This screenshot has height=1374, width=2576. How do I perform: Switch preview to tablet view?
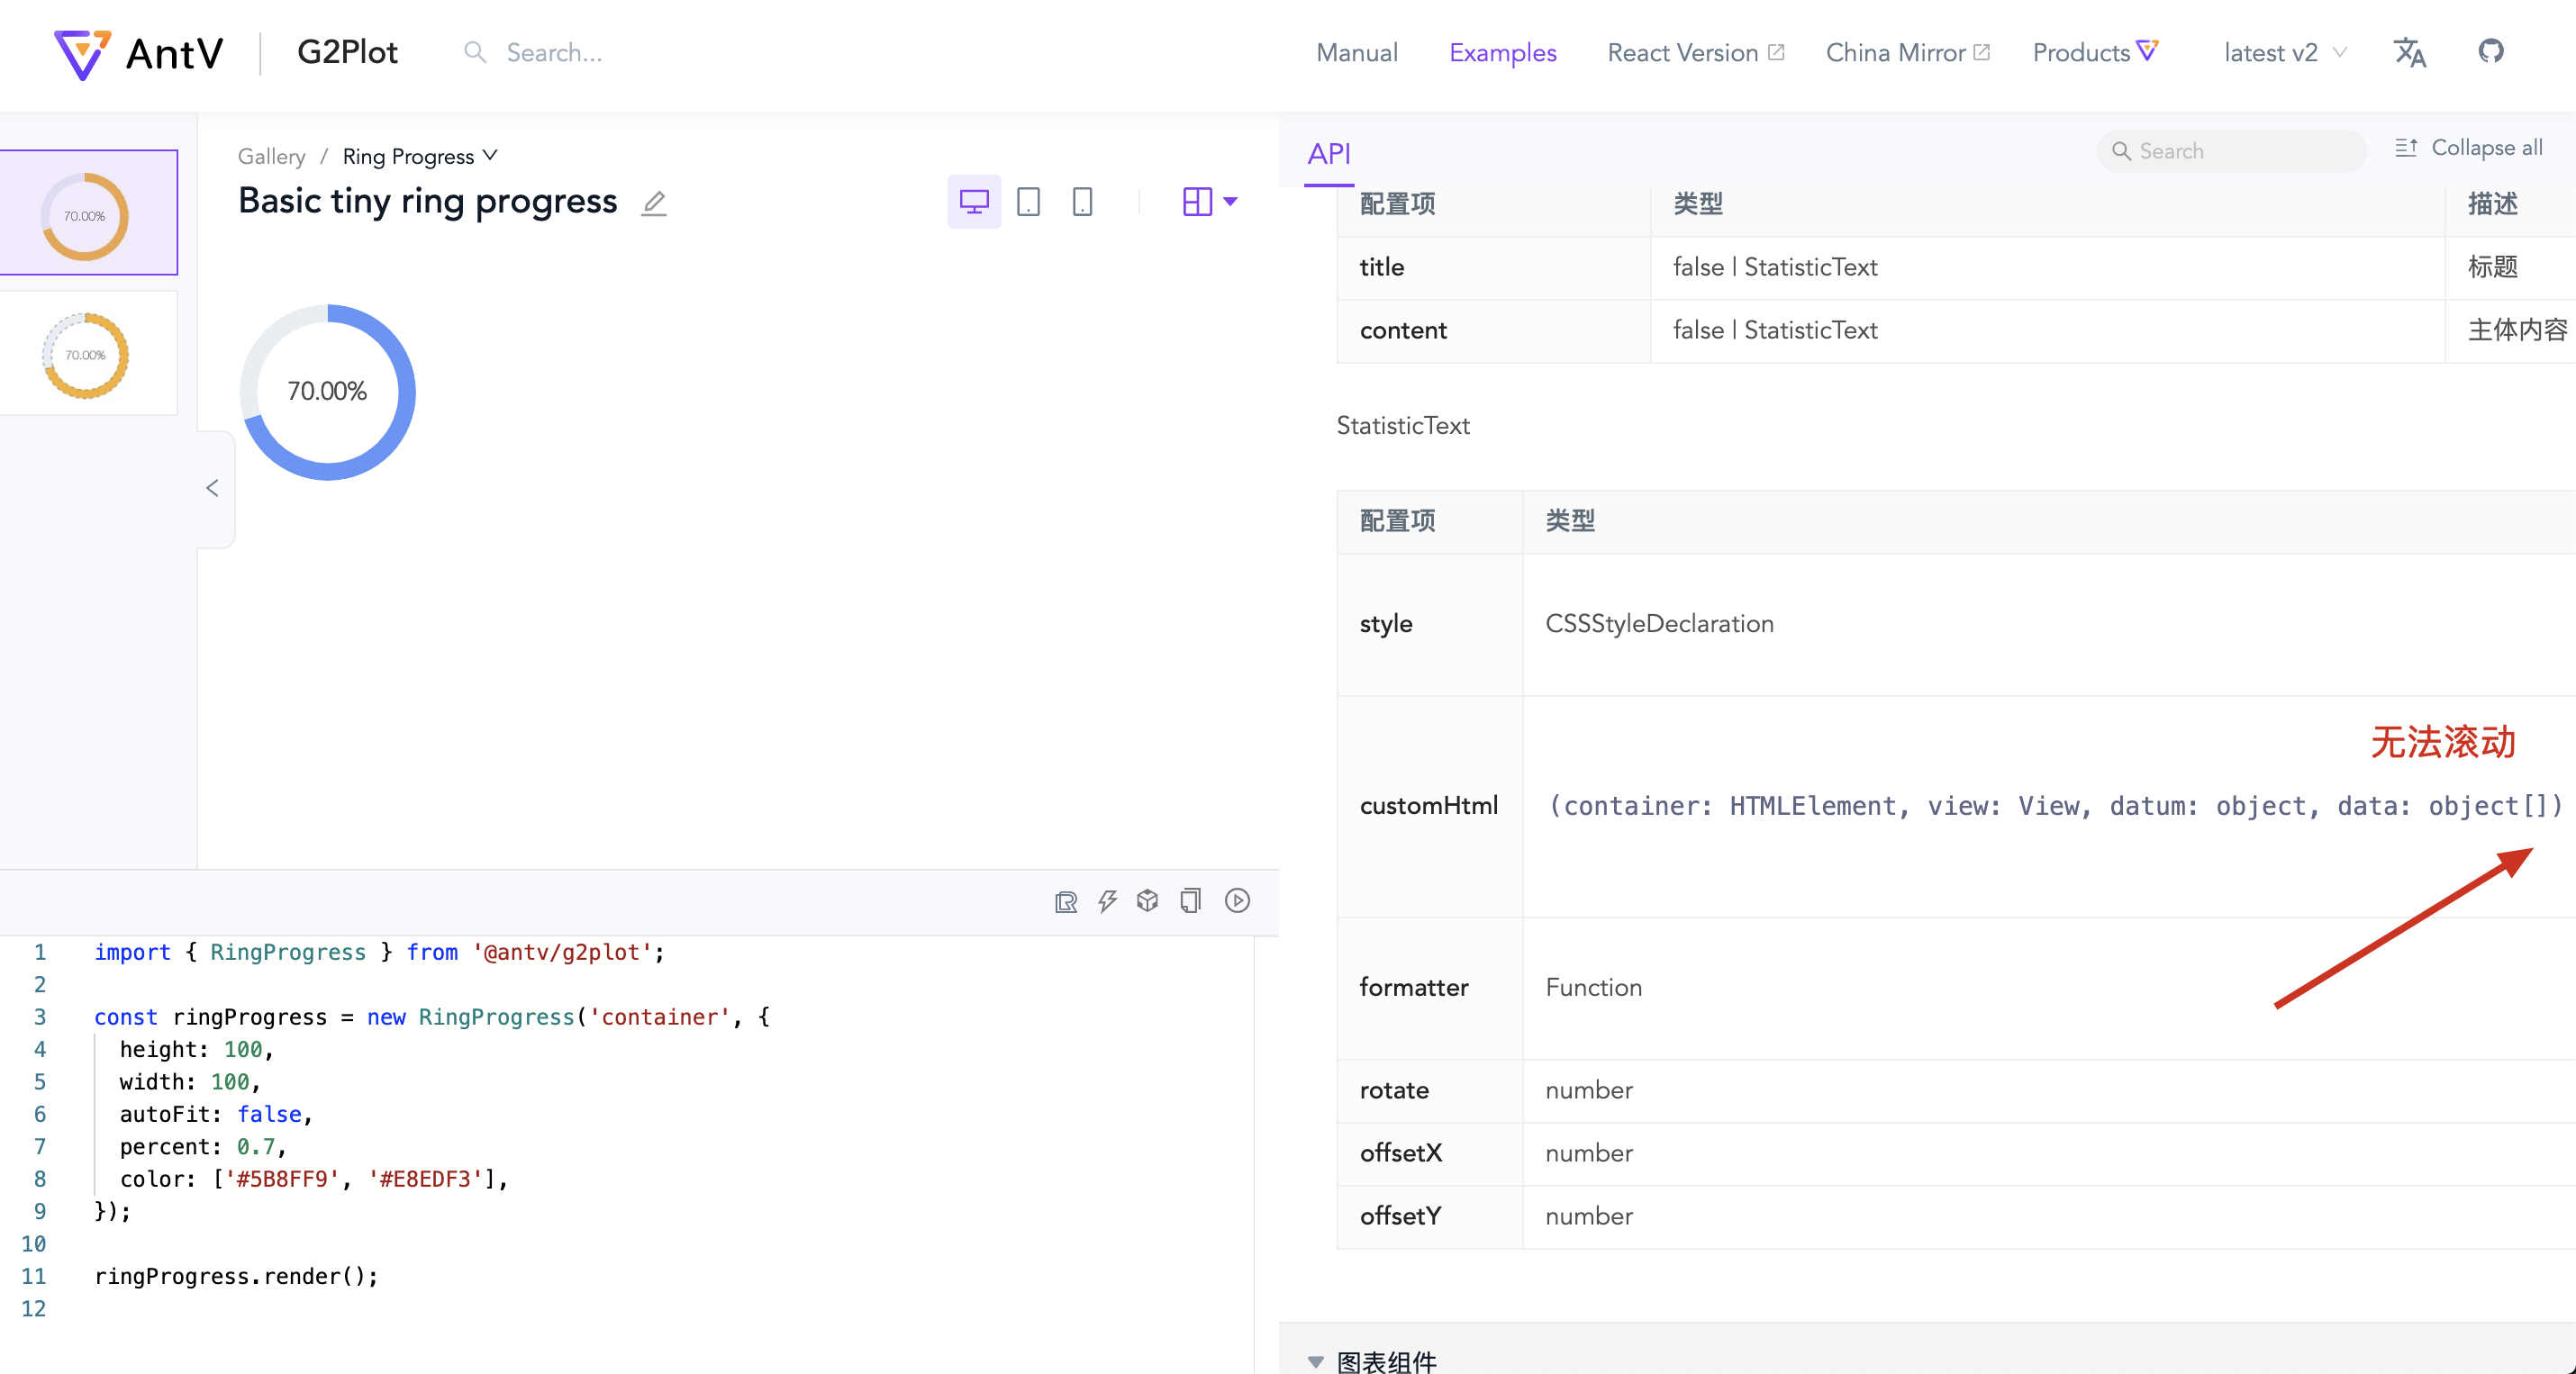pos(1028,201)
